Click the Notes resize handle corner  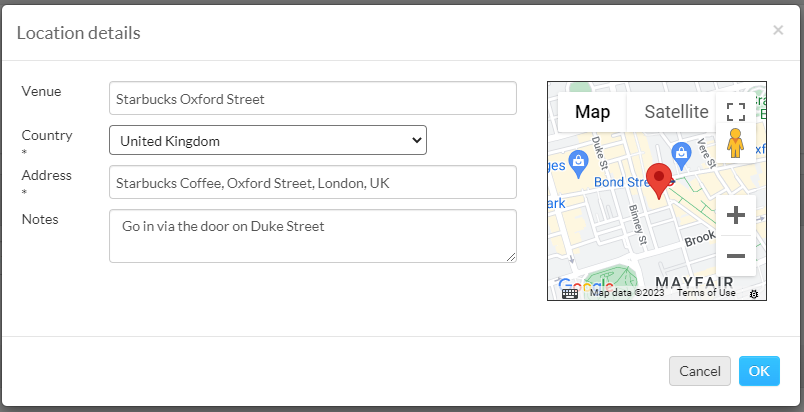coord(511,257)
